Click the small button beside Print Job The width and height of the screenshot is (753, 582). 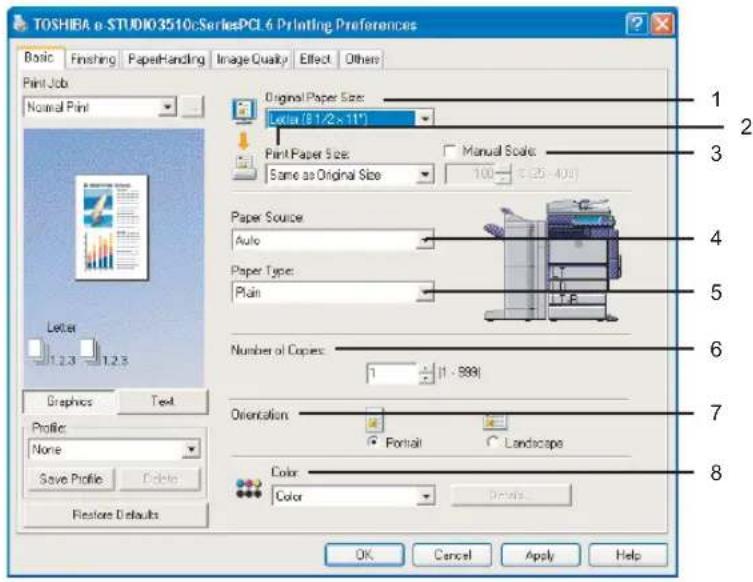[193, 107]
